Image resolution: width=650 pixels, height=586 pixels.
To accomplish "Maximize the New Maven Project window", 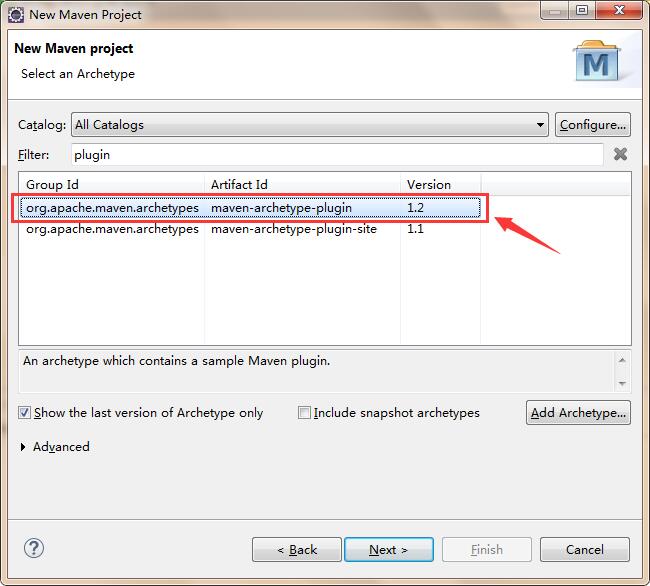I will pos(582,10).
